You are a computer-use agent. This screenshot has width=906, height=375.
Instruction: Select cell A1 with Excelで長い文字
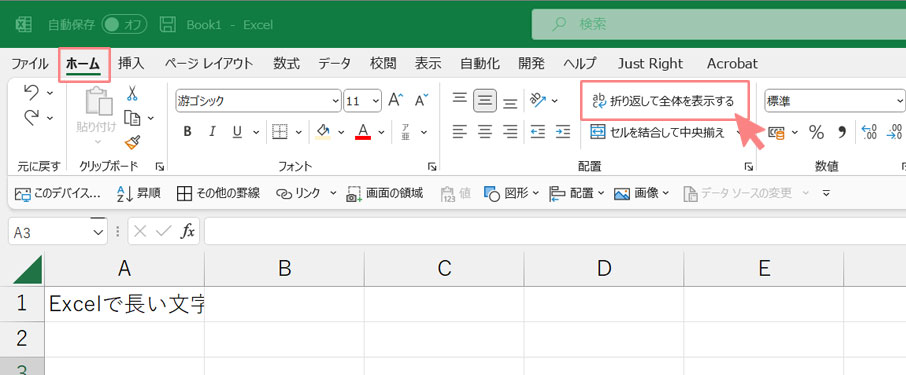click(124, 304)
